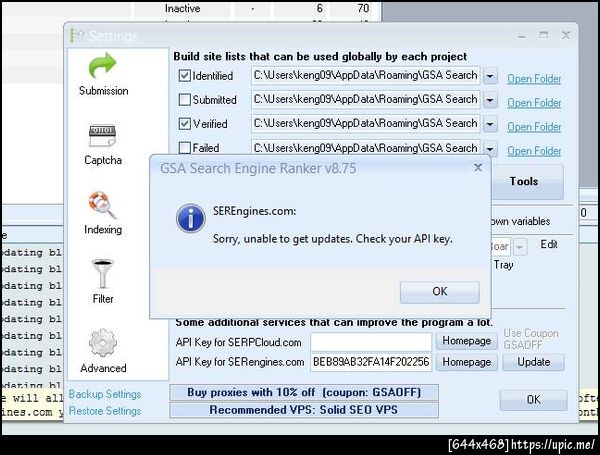Click the Update button for SERengines
The width and height of the screenshot is (600, 455).
533,362
